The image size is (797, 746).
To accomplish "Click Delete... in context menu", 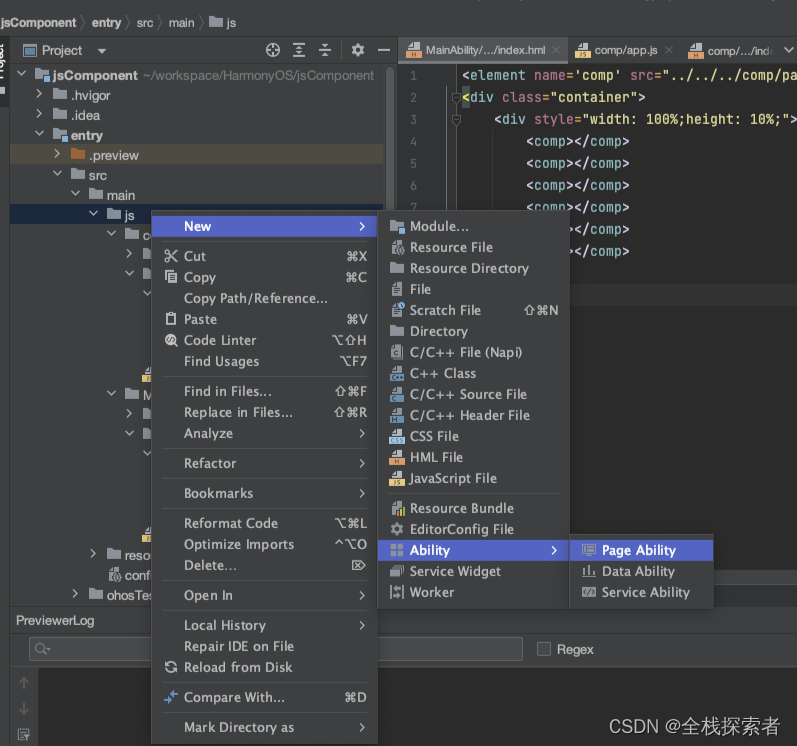I will point(265,566).
